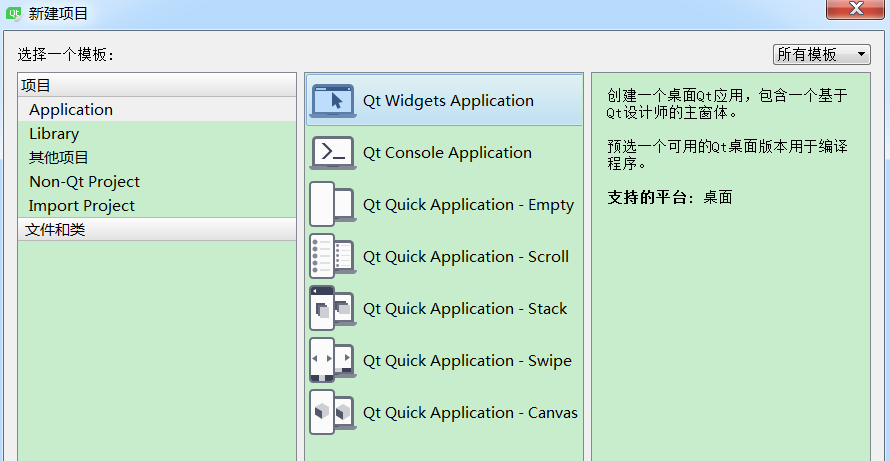890x461 pixels.
Task: Click the Qt Quick Application Stack icon
Action: tap(333, 308)
